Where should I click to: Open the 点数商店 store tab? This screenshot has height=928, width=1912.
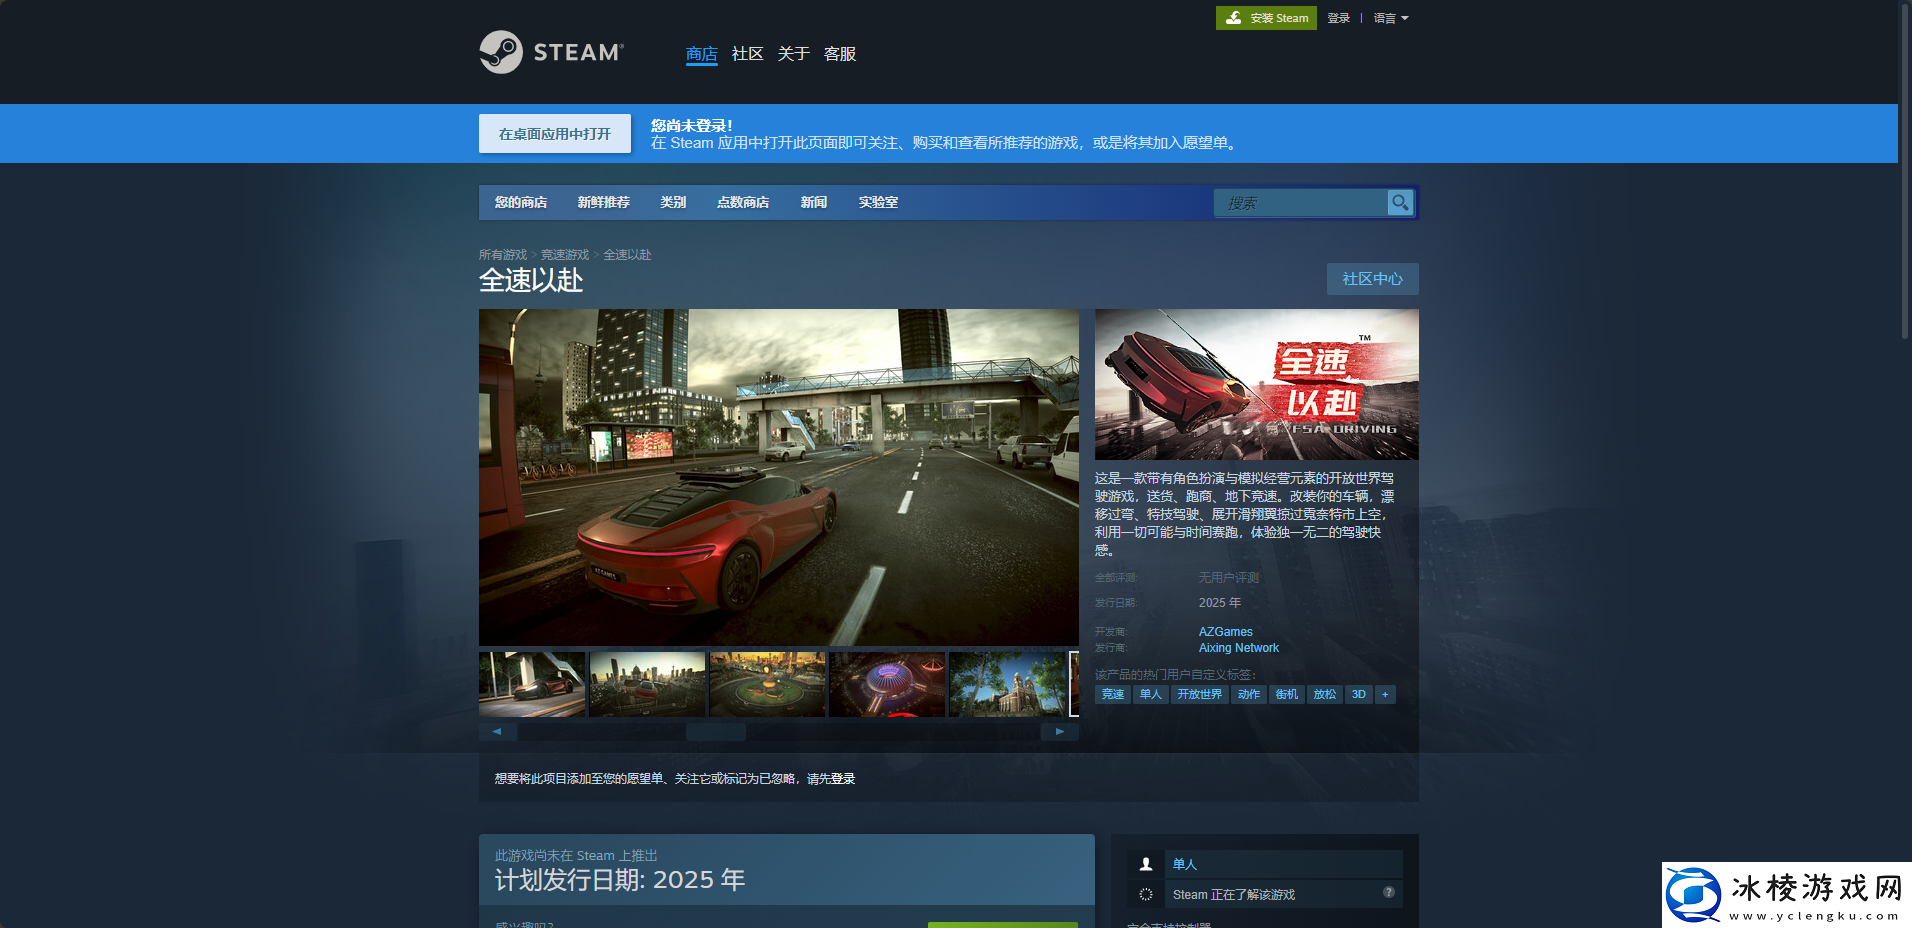click(743, 202)
